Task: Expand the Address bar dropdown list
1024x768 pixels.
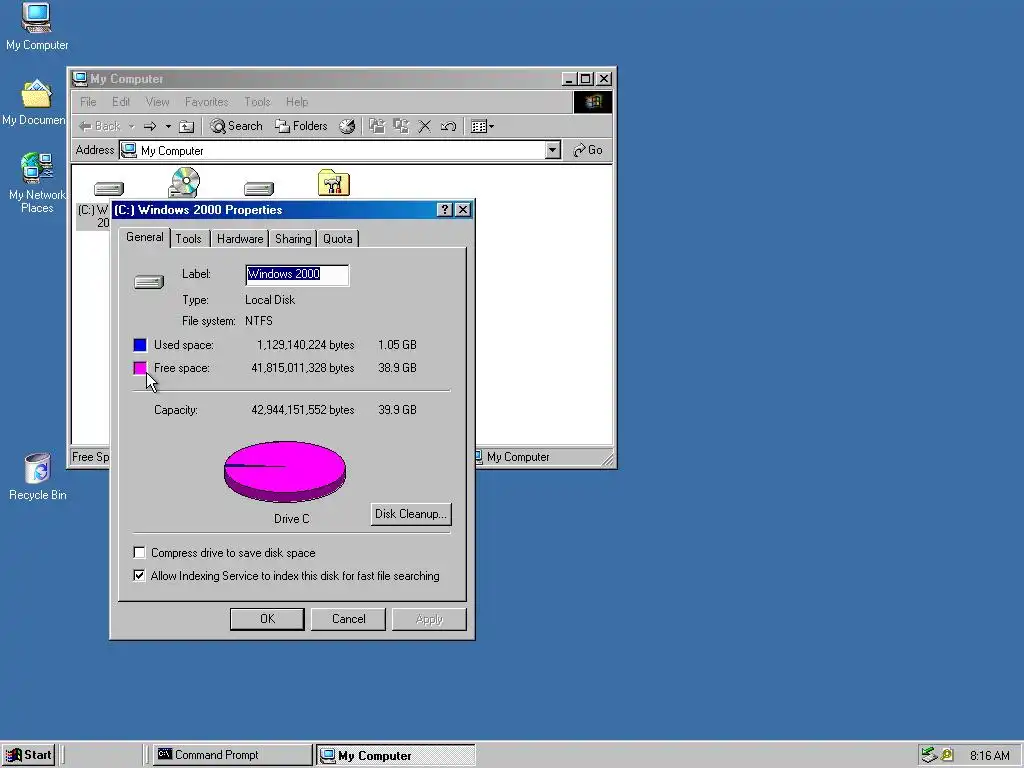Action: point(552,150)
